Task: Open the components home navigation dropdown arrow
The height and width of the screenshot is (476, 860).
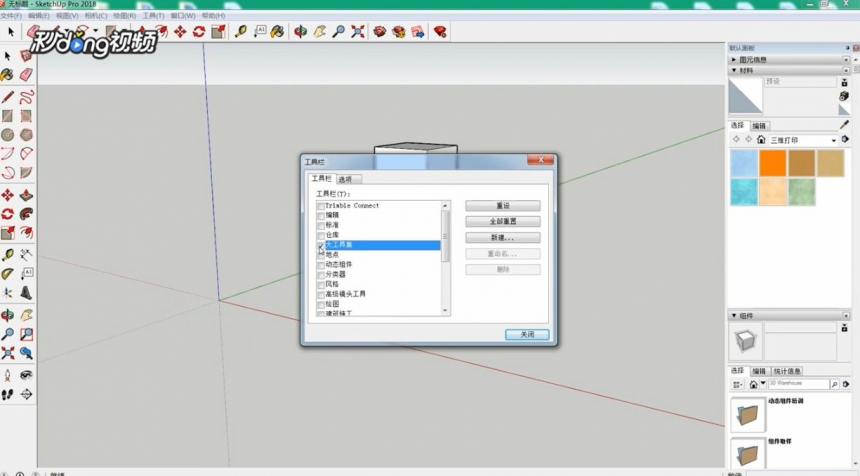Action: point(763,384)
